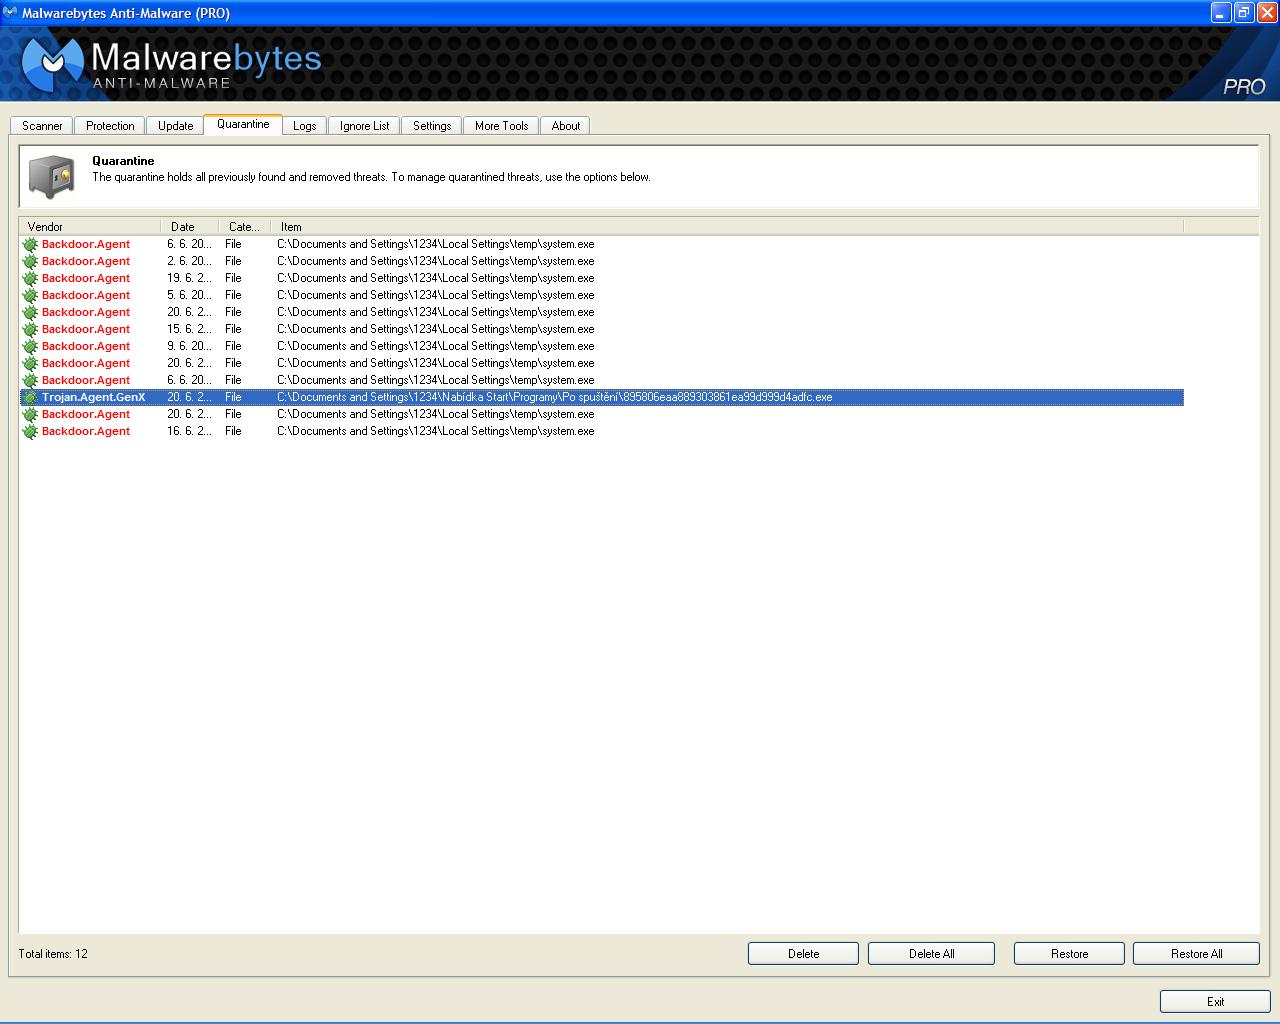This screenshot has width=1280, height=1024.
Task: Click File category in row dated 19. 6.
Action: (x=233, y=278)
